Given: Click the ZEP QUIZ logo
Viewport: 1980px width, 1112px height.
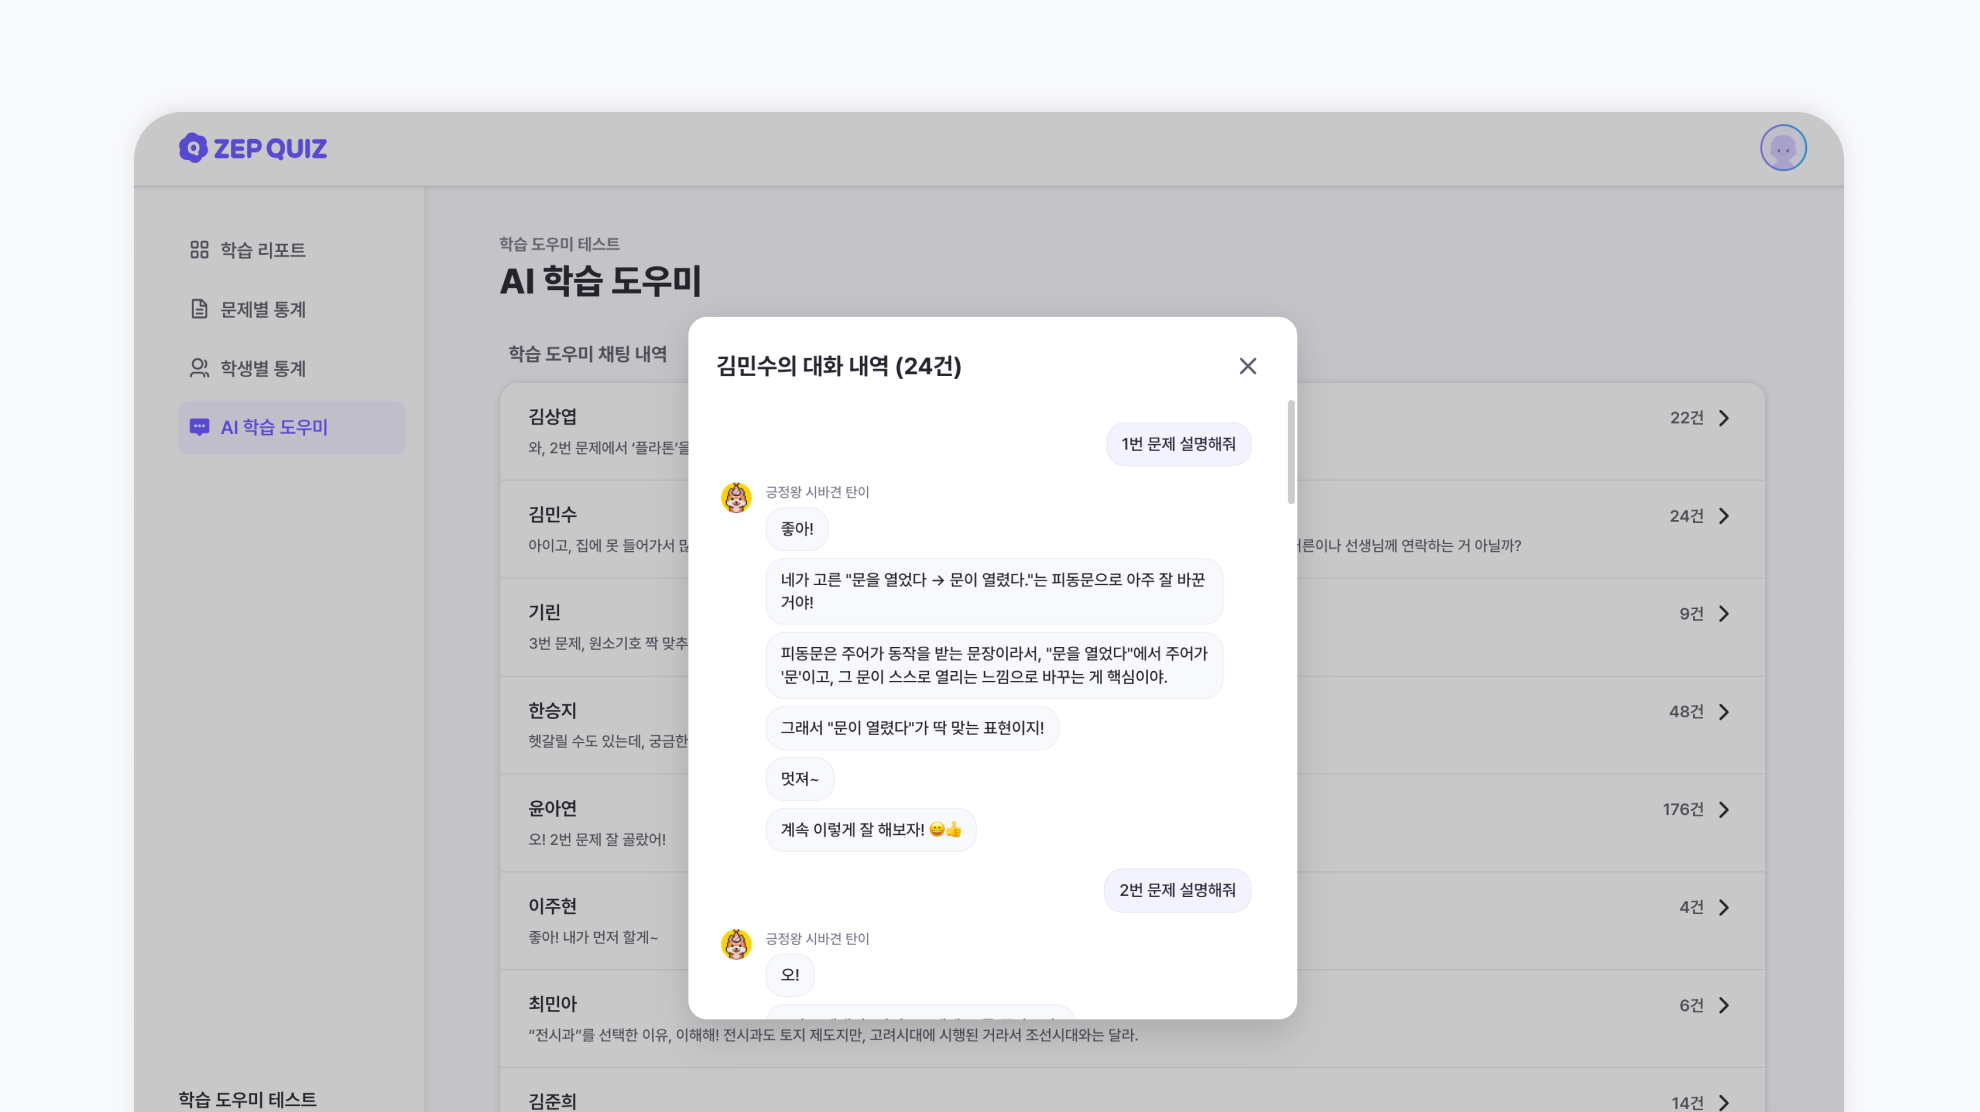Looking at the screenshot, I should click(253, 148).
